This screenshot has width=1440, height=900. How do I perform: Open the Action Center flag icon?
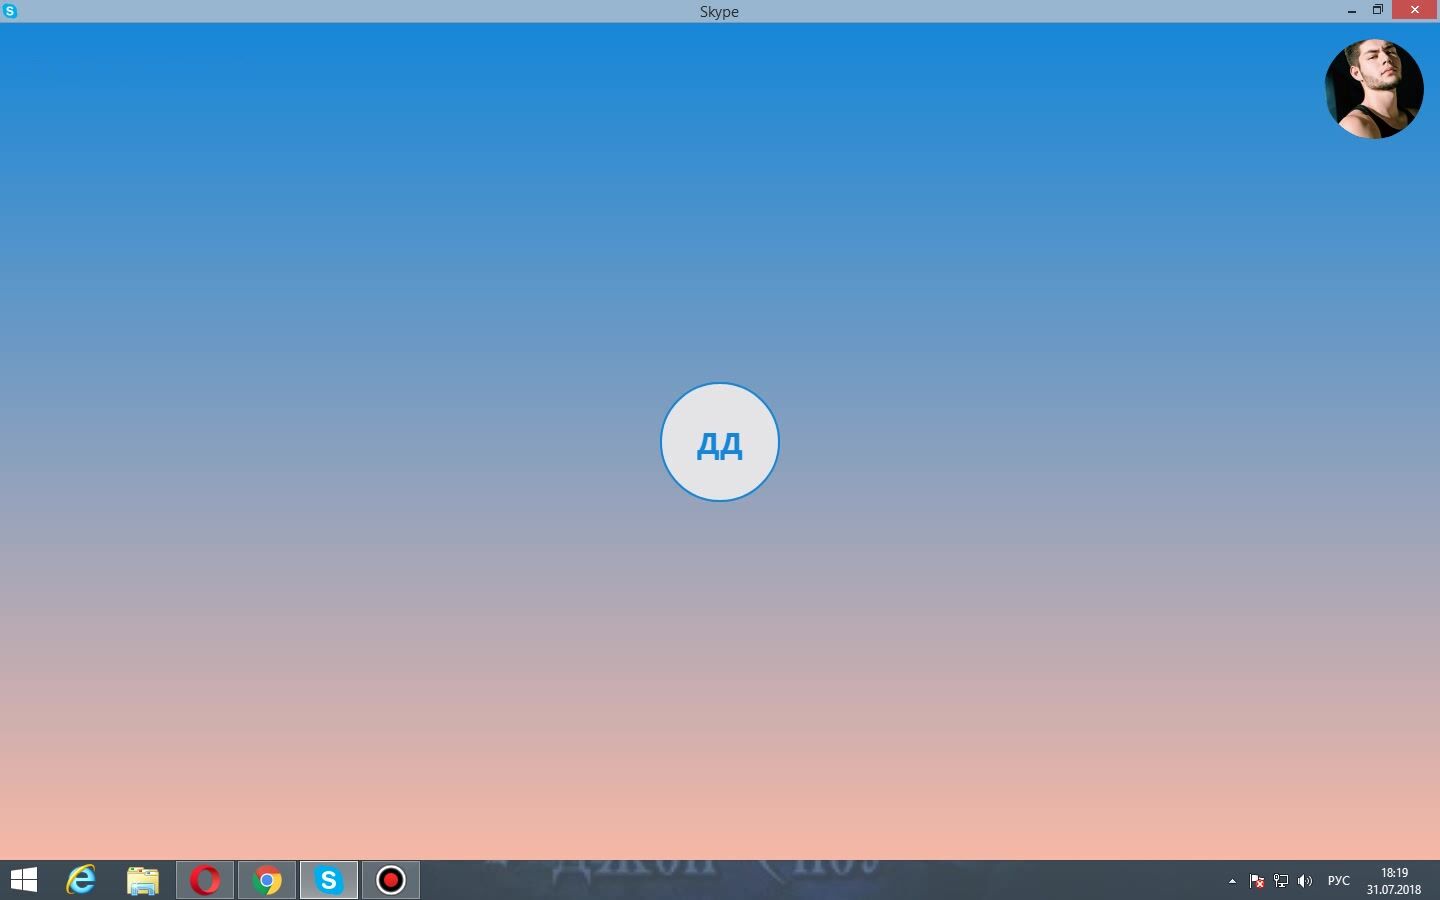coord(1257,881)
